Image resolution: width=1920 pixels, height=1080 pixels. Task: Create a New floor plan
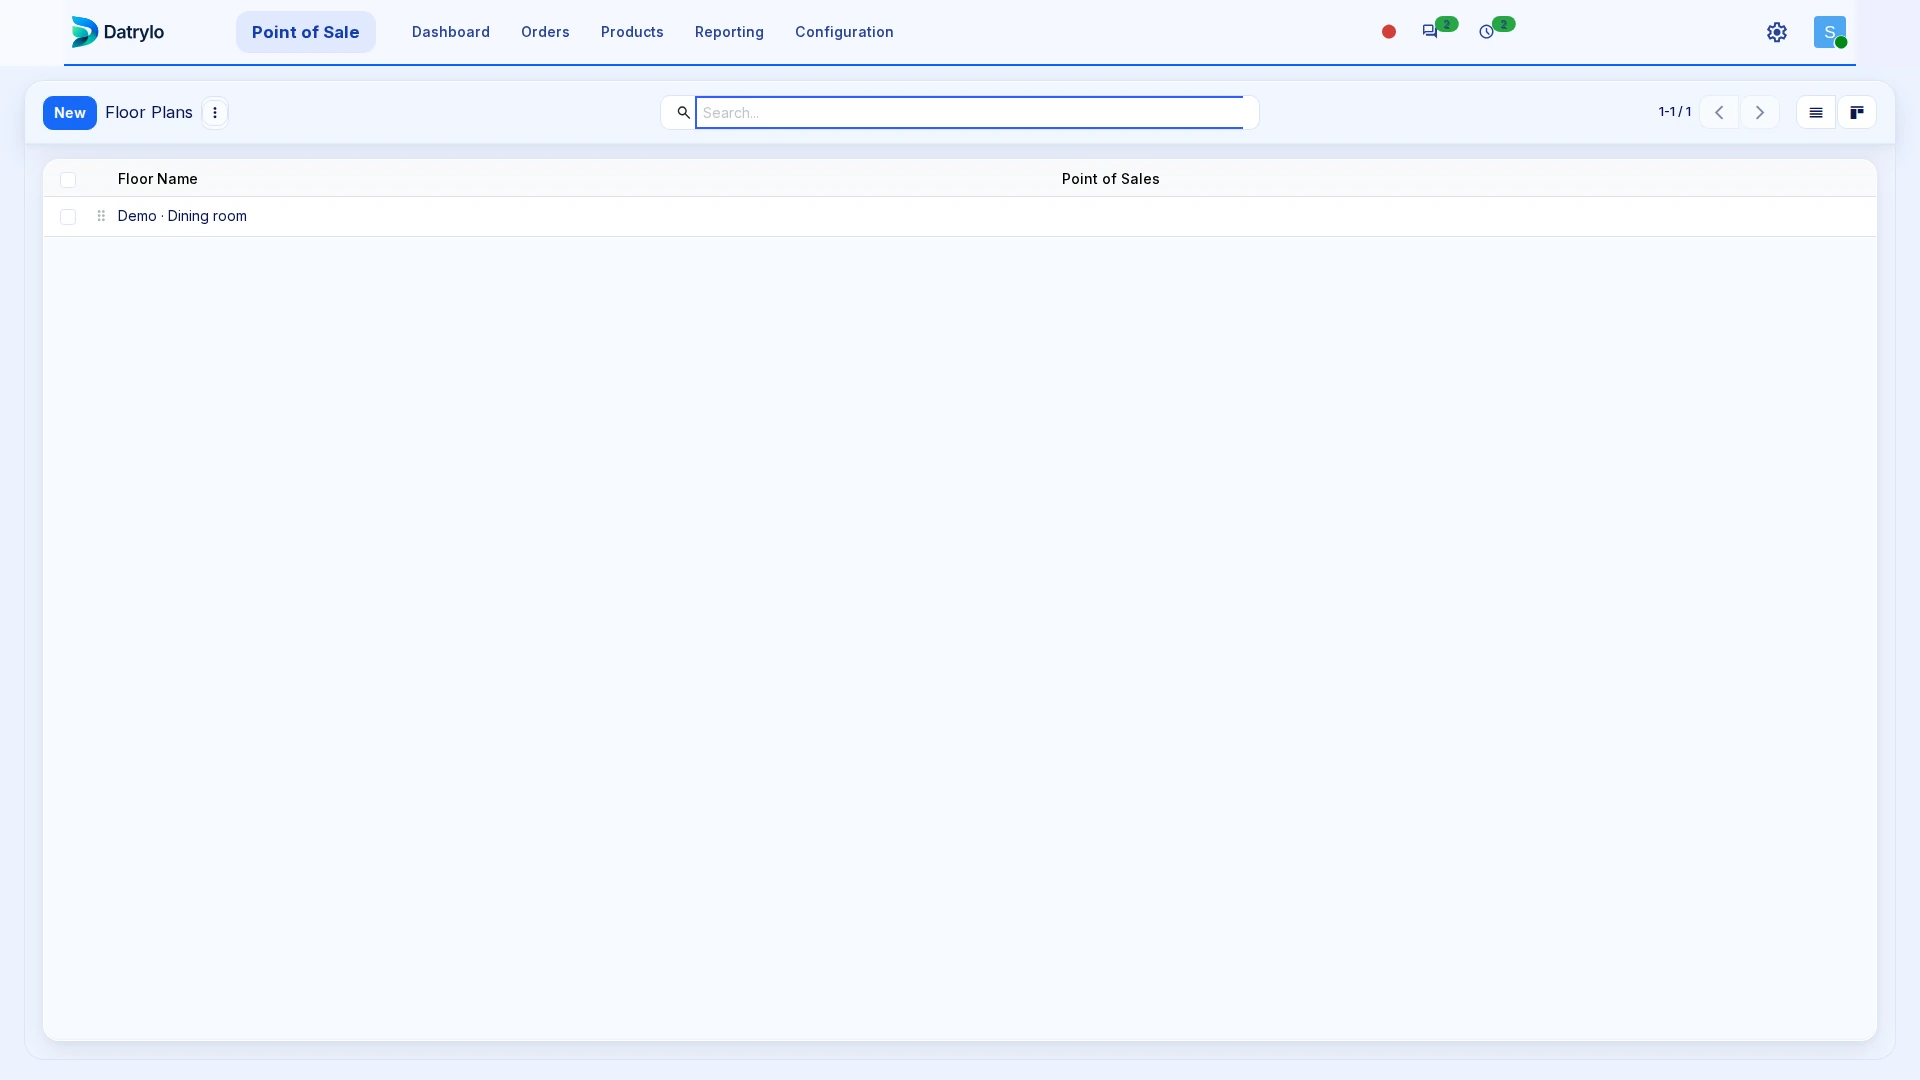click(70, 113)
